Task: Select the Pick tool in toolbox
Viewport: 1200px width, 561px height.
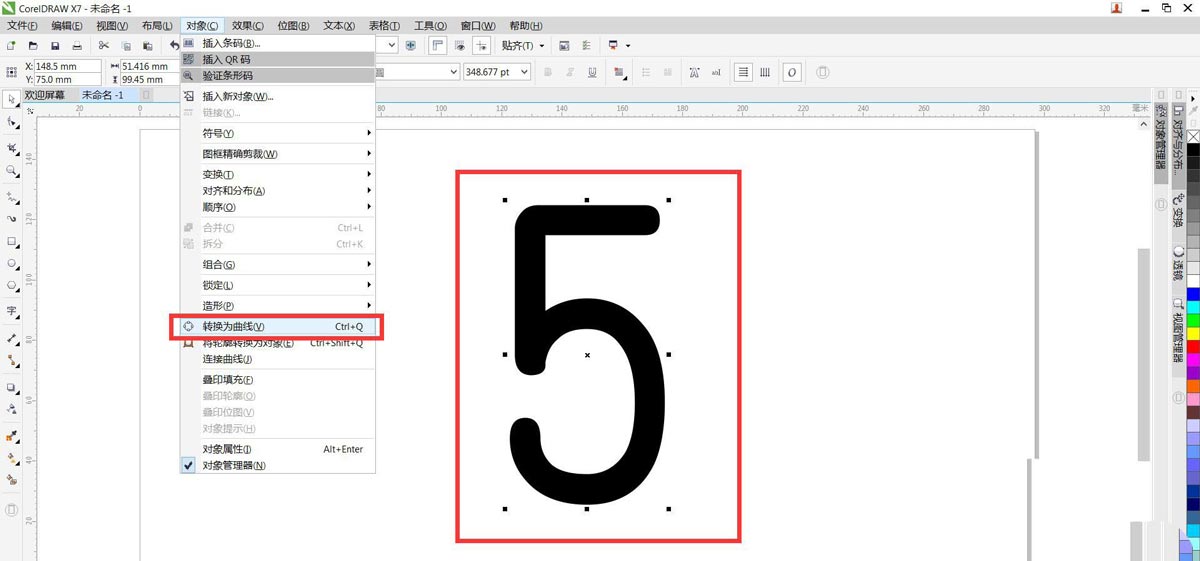Action: tap(11, 99)
